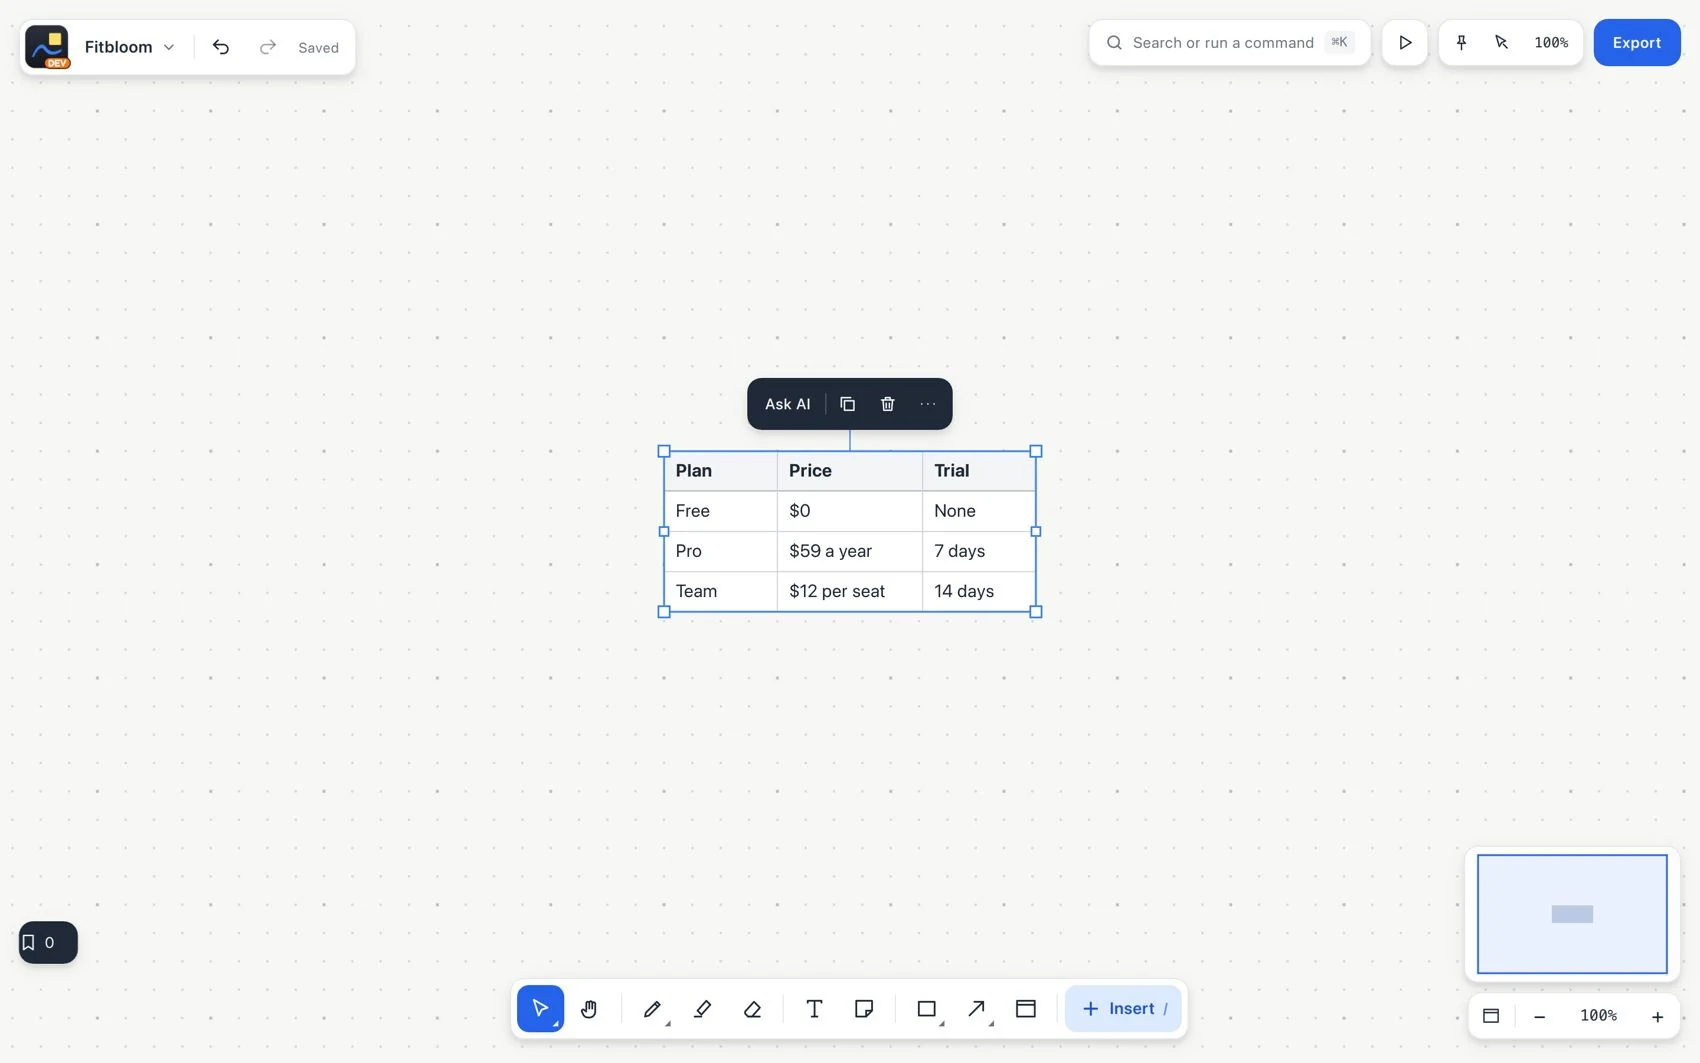Screen dimensions: 1700x1063
Task: Click the 100% zoom label in top bar
Action: pos(1551,43)
